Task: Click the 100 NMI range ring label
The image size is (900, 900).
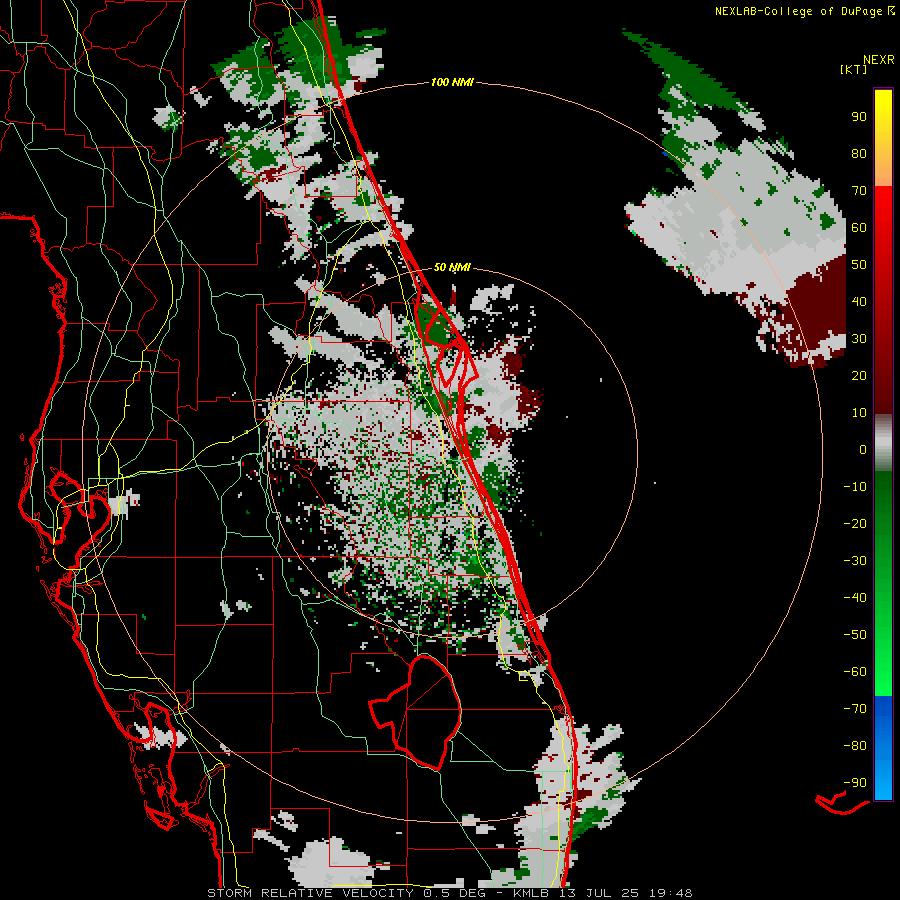Action: point(452,83)
